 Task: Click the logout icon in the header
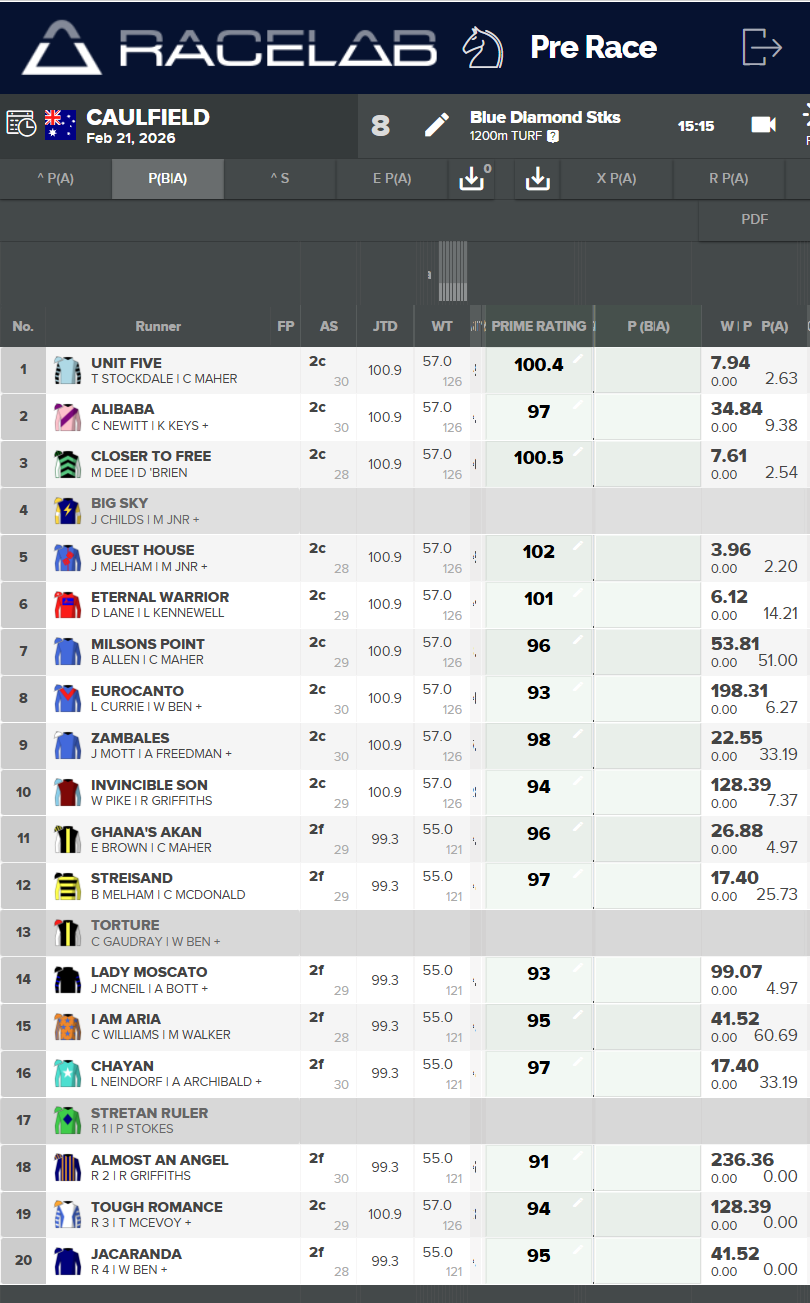coord(761,47)
